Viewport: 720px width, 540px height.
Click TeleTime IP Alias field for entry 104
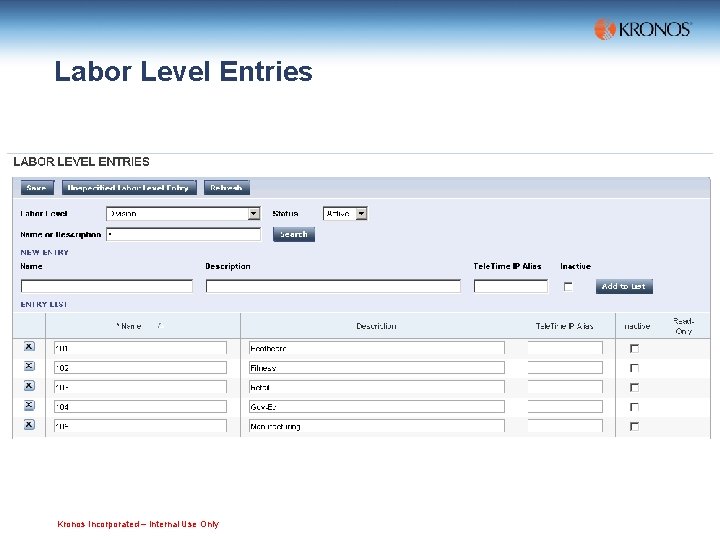[x=565, y=406]
